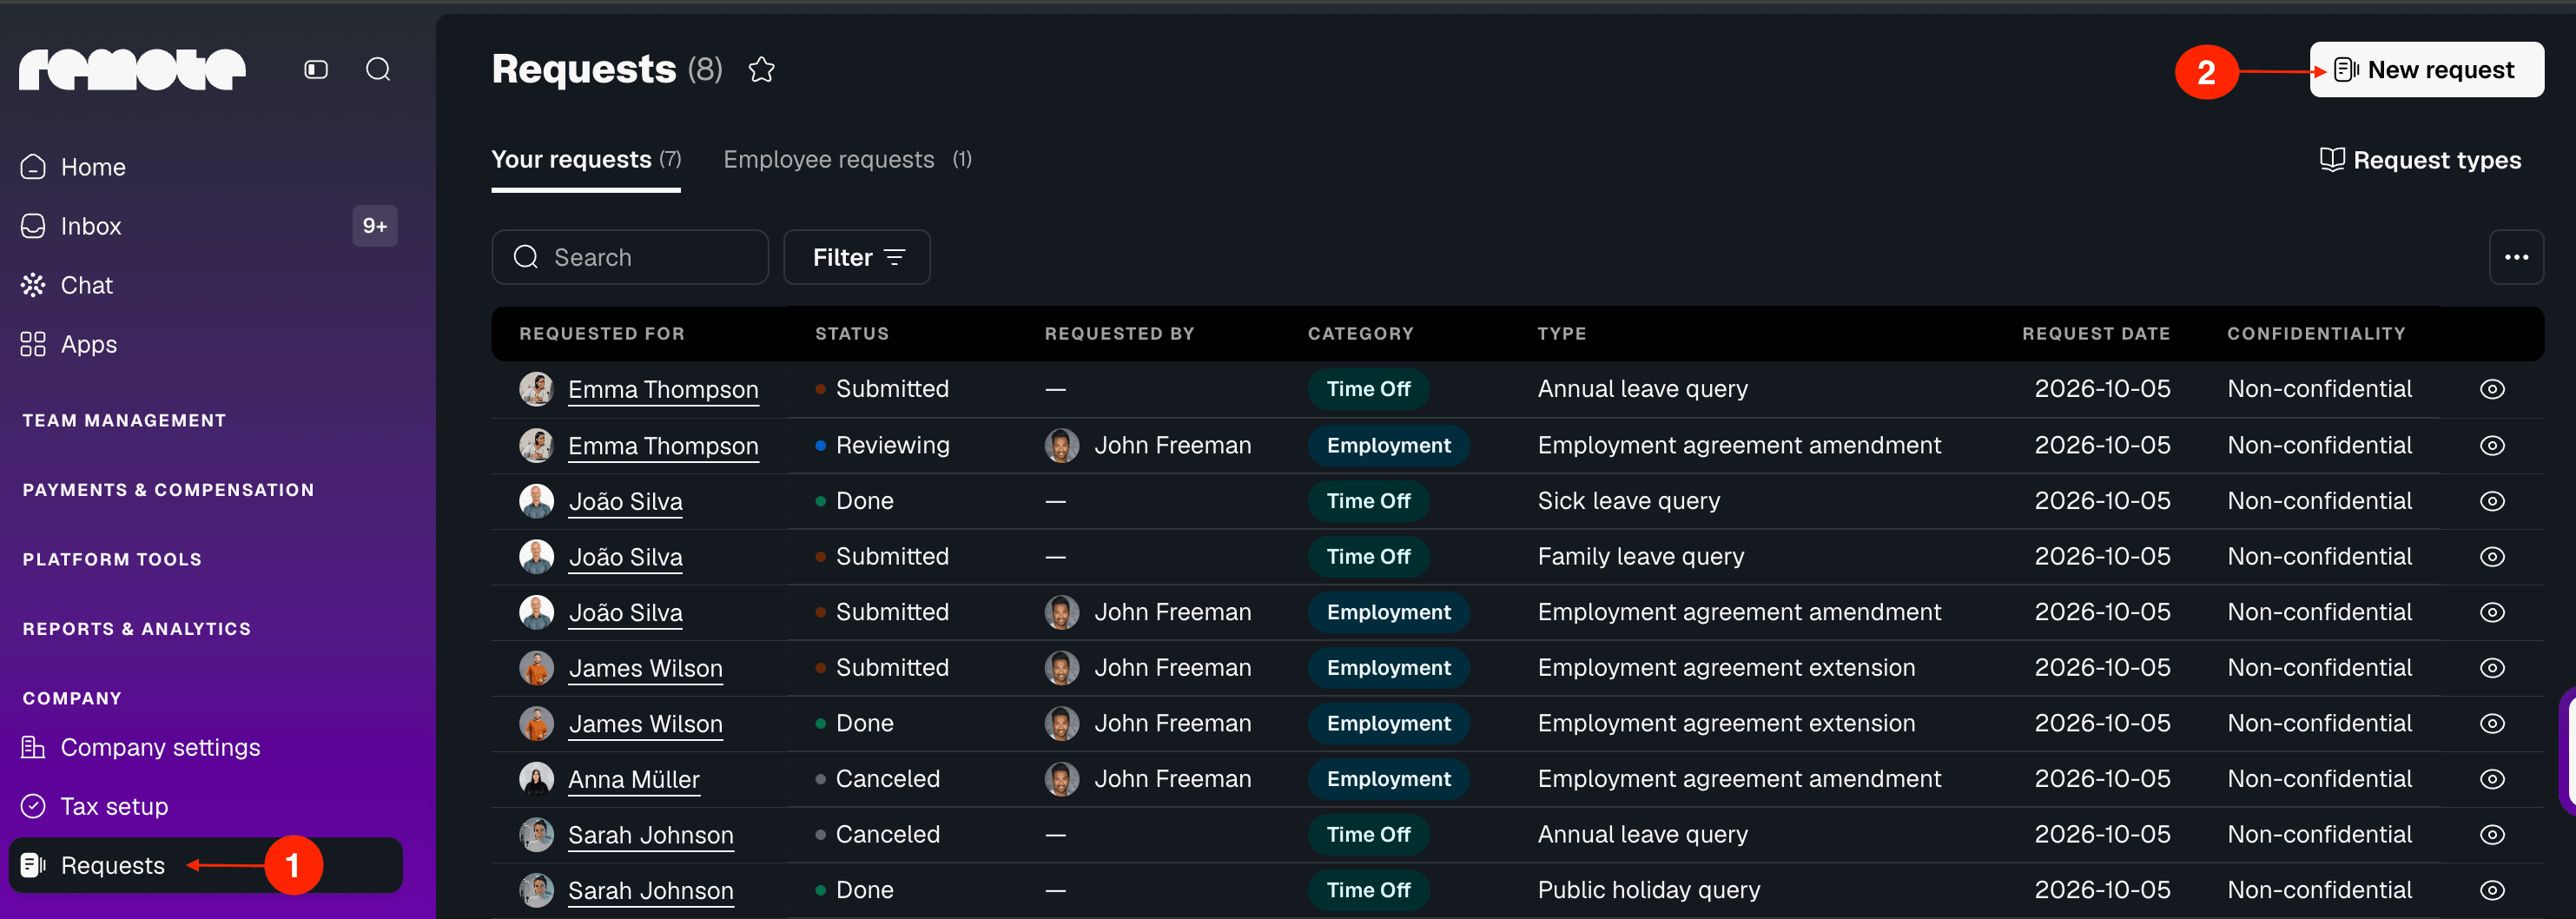This screenshot has width=2576, height=919.
Task: Open the Request types link
Action: click(x=2420, y=160)
